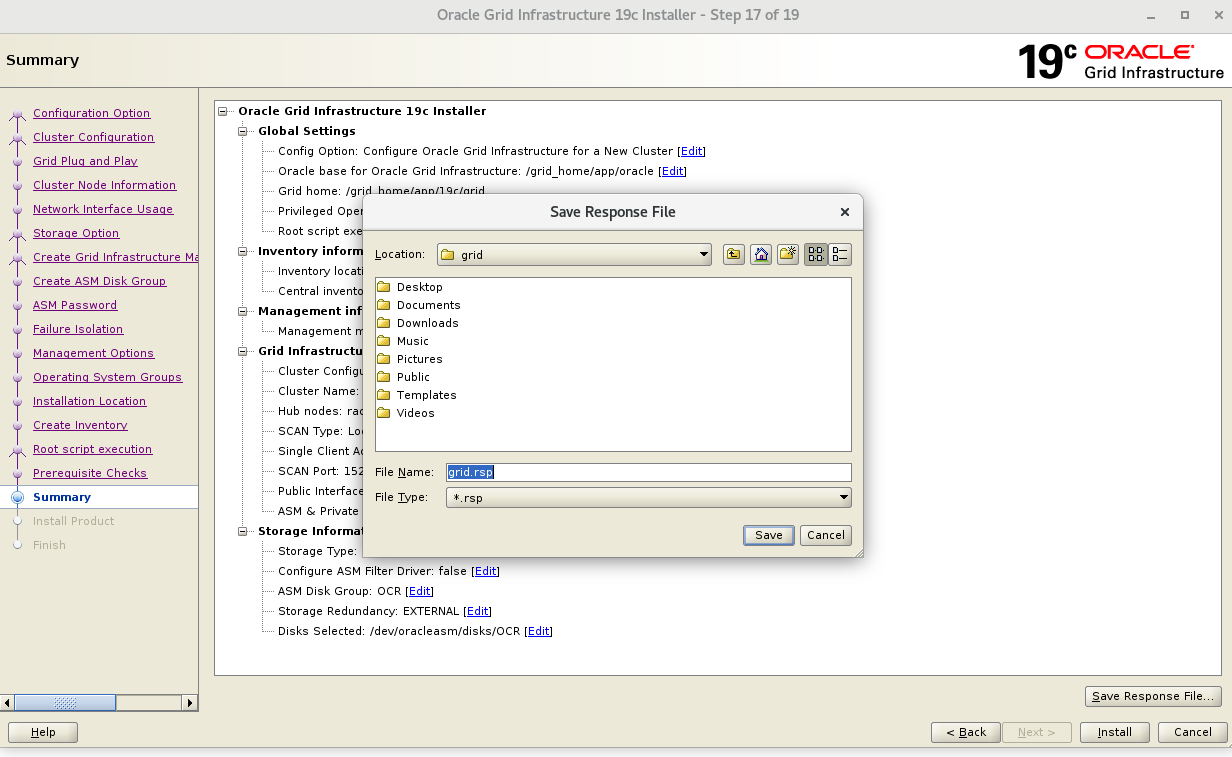
Task: Switch file browser to Details view
Action: tap(840, 255)
